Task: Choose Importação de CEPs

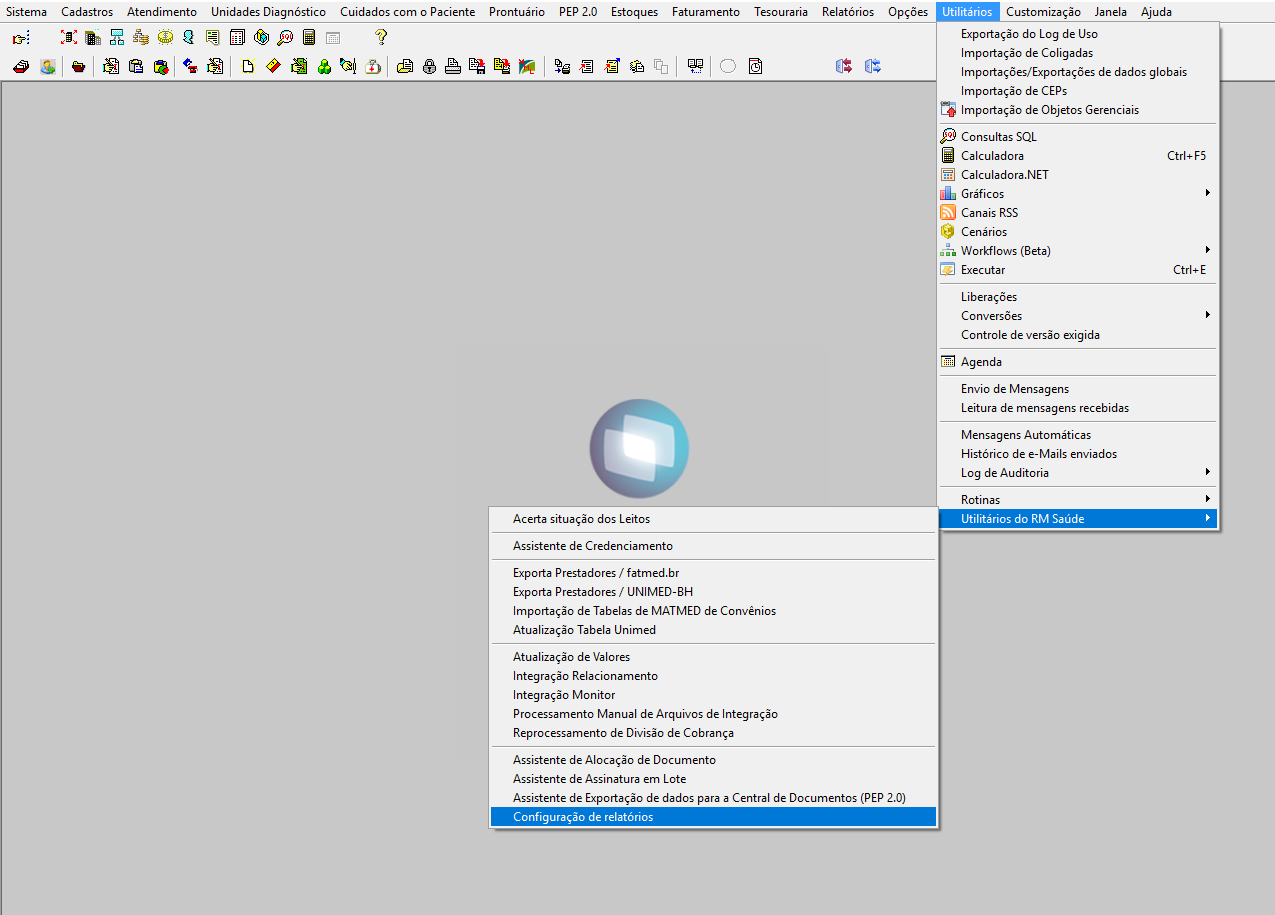Action: 1077,91
